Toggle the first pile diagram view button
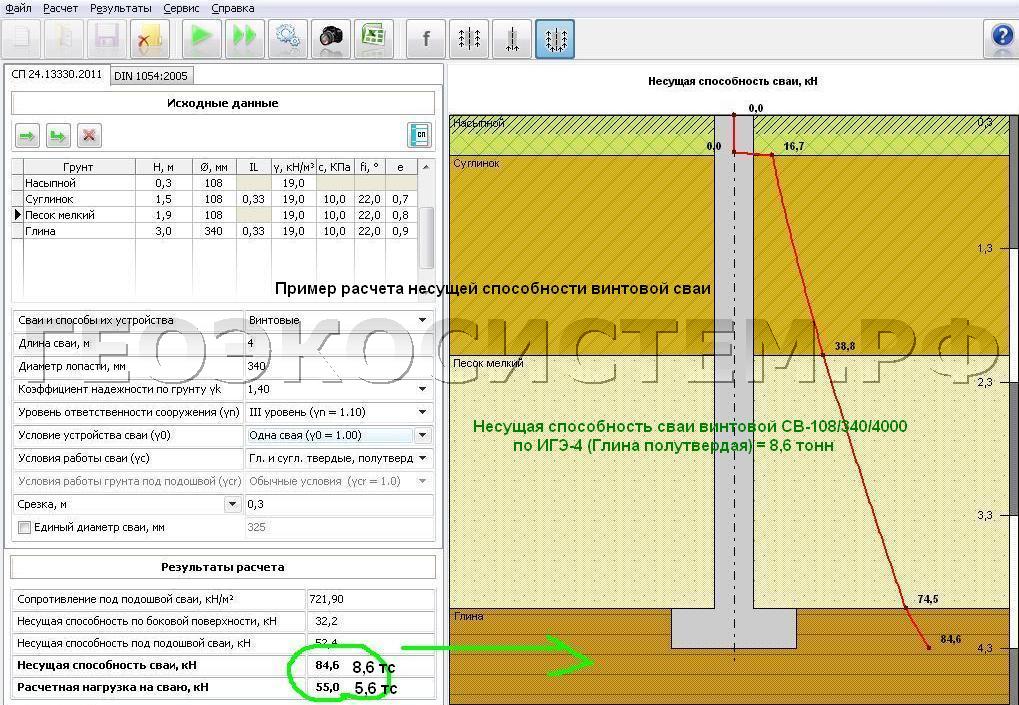This screenshot has width=1019, height=705. (x=469, y=39)
